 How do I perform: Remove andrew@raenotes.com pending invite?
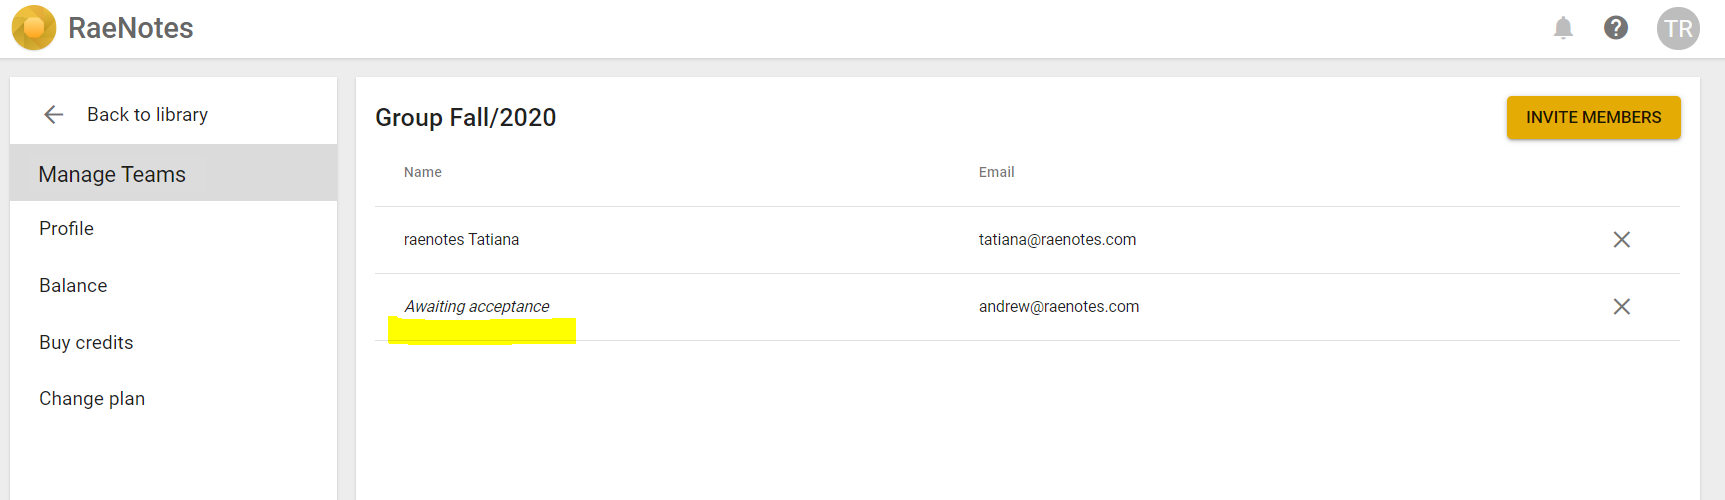coord(1621,307)
